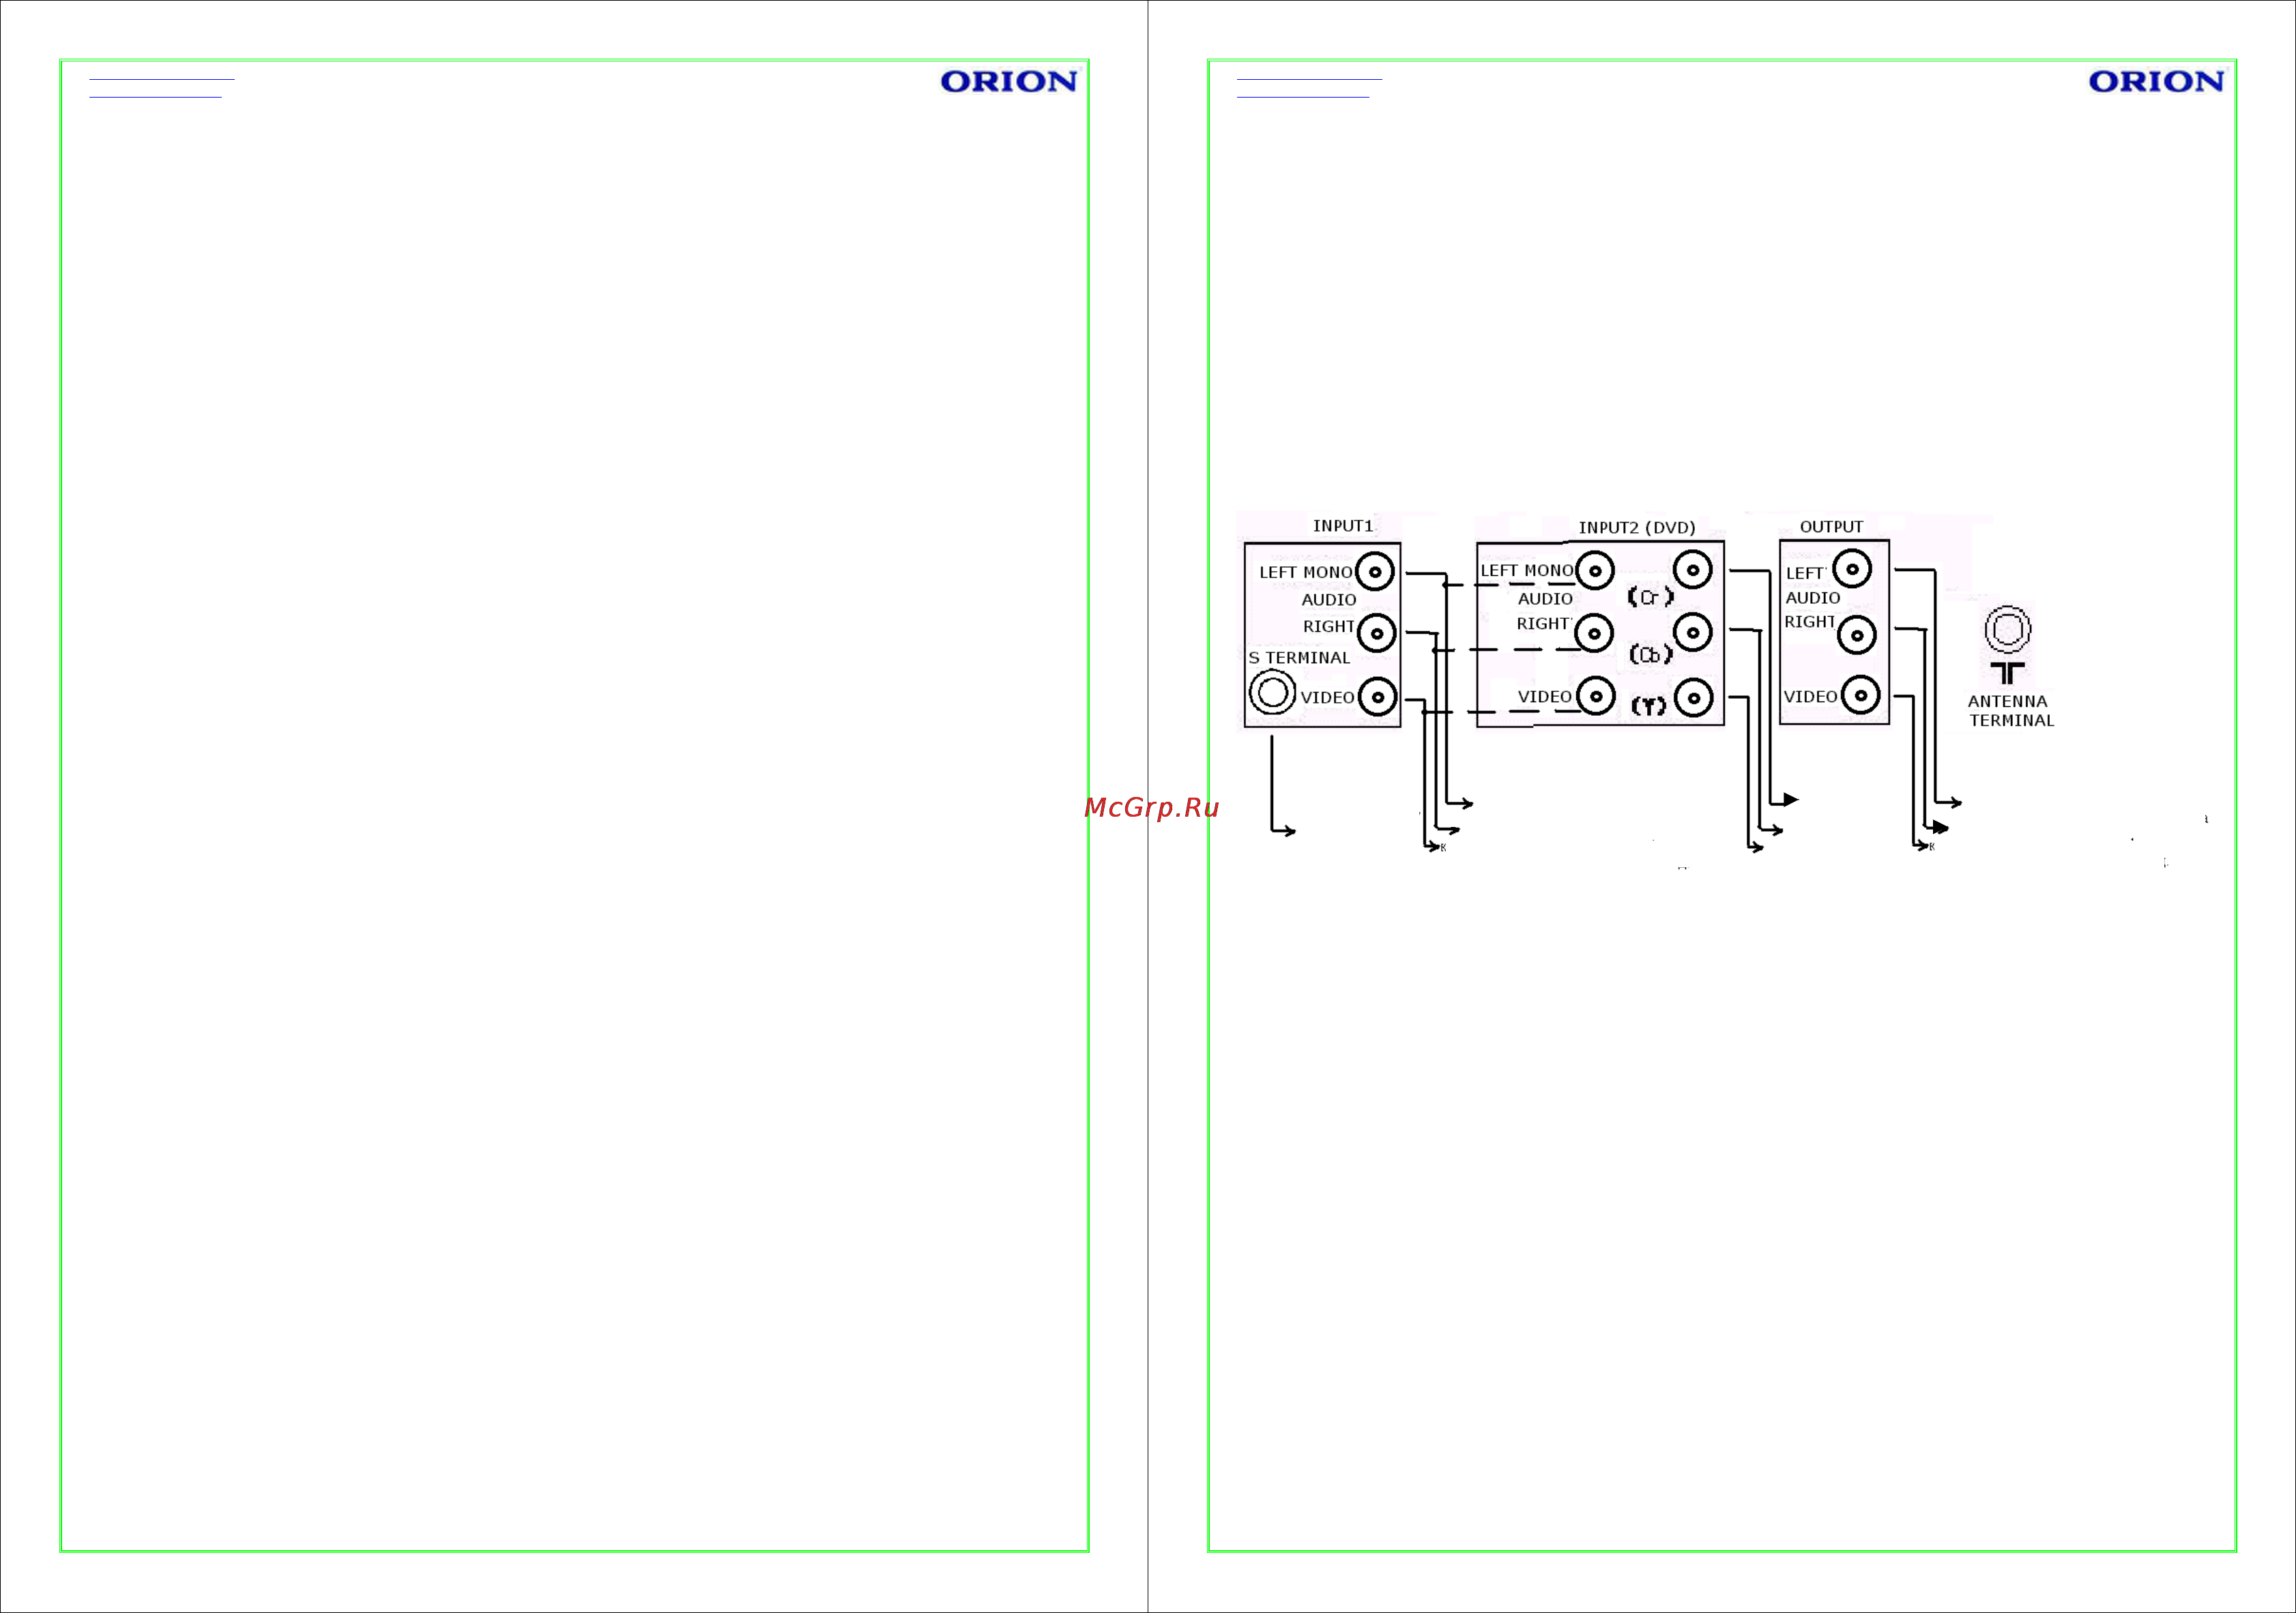Click the Y component jack in INPUT2
2296x1613 pixels.
1694,698
